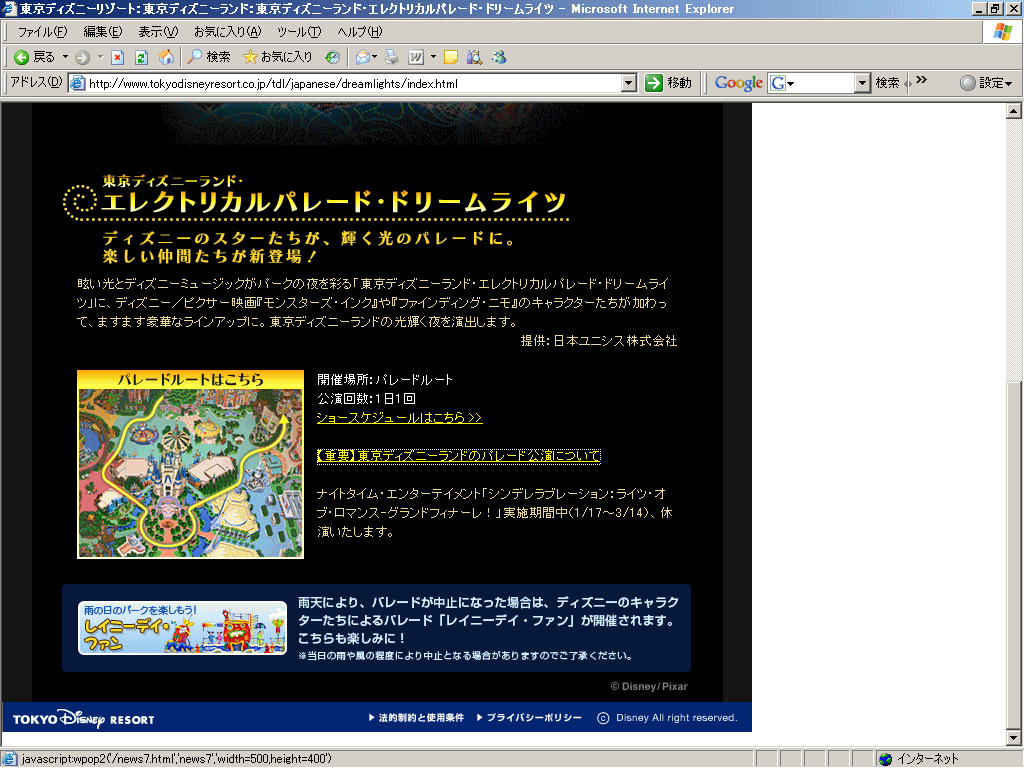The width and height of the screenshot is (1024, 768).
Task: Click into the address URL field
Action: 353,83
